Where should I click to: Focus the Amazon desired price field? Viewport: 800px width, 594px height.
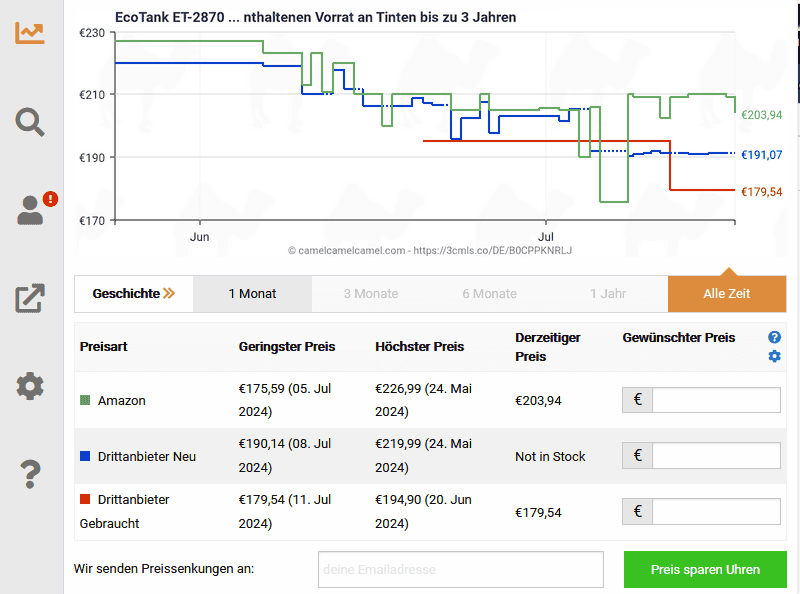[716, 401]
